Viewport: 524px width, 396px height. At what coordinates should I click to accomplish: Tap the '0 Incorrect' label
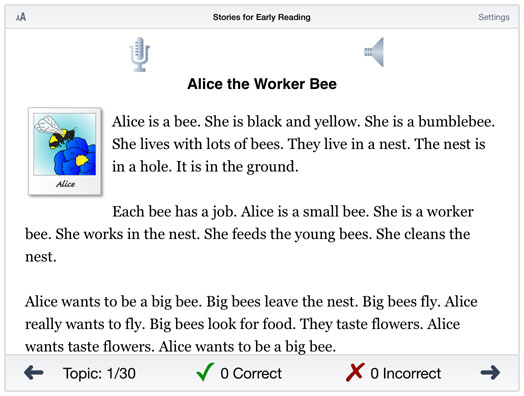point(406,373)
